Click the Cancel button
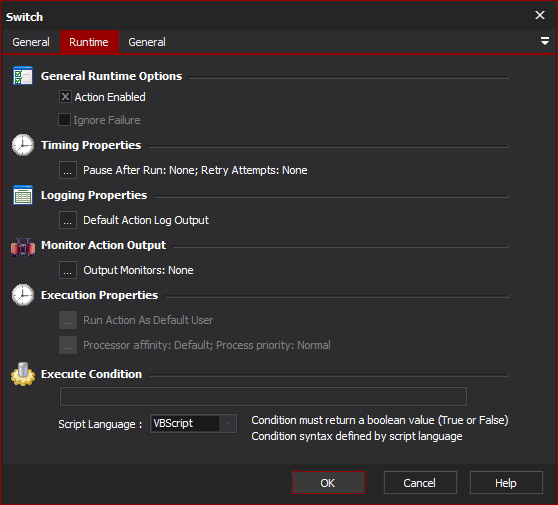Screen dimensions: 558x505 pyautogui.click(x=420, y=483)
